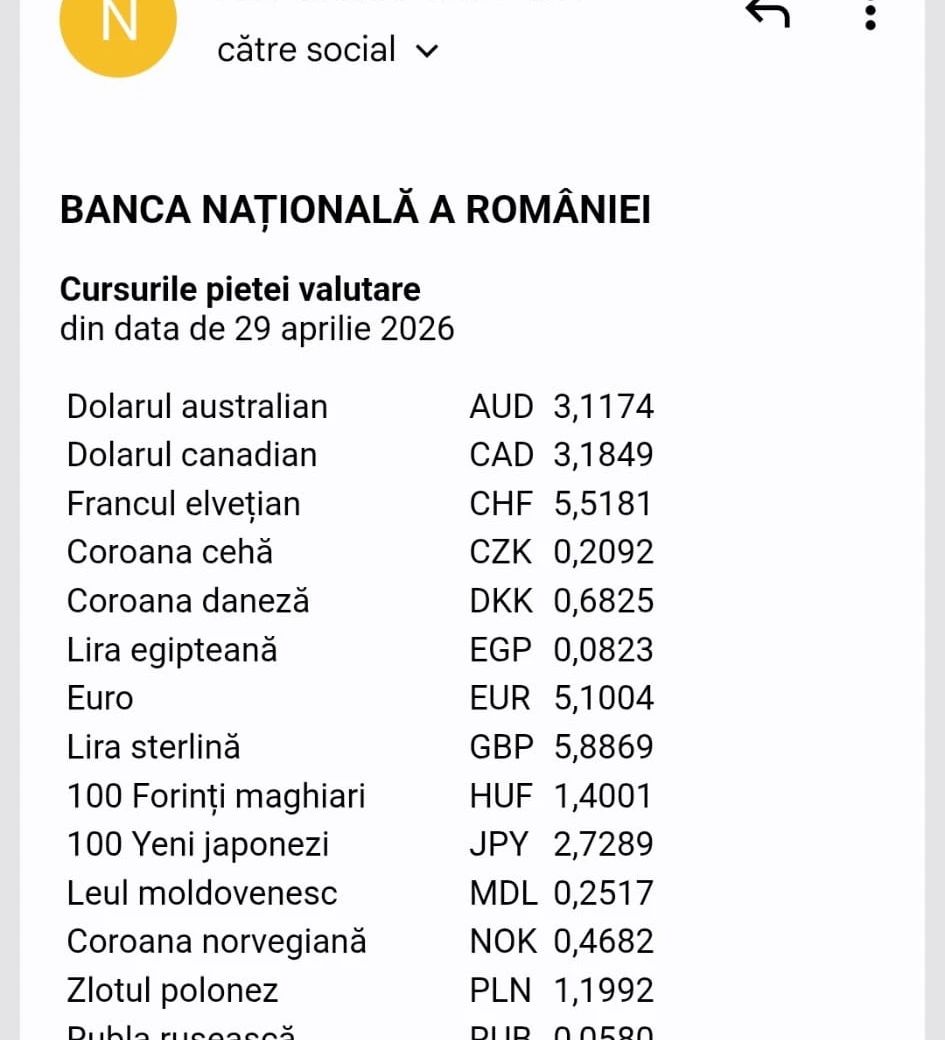
Task: Select the CZK currency code
Action: pyautogui.click(x=501, y=552)
